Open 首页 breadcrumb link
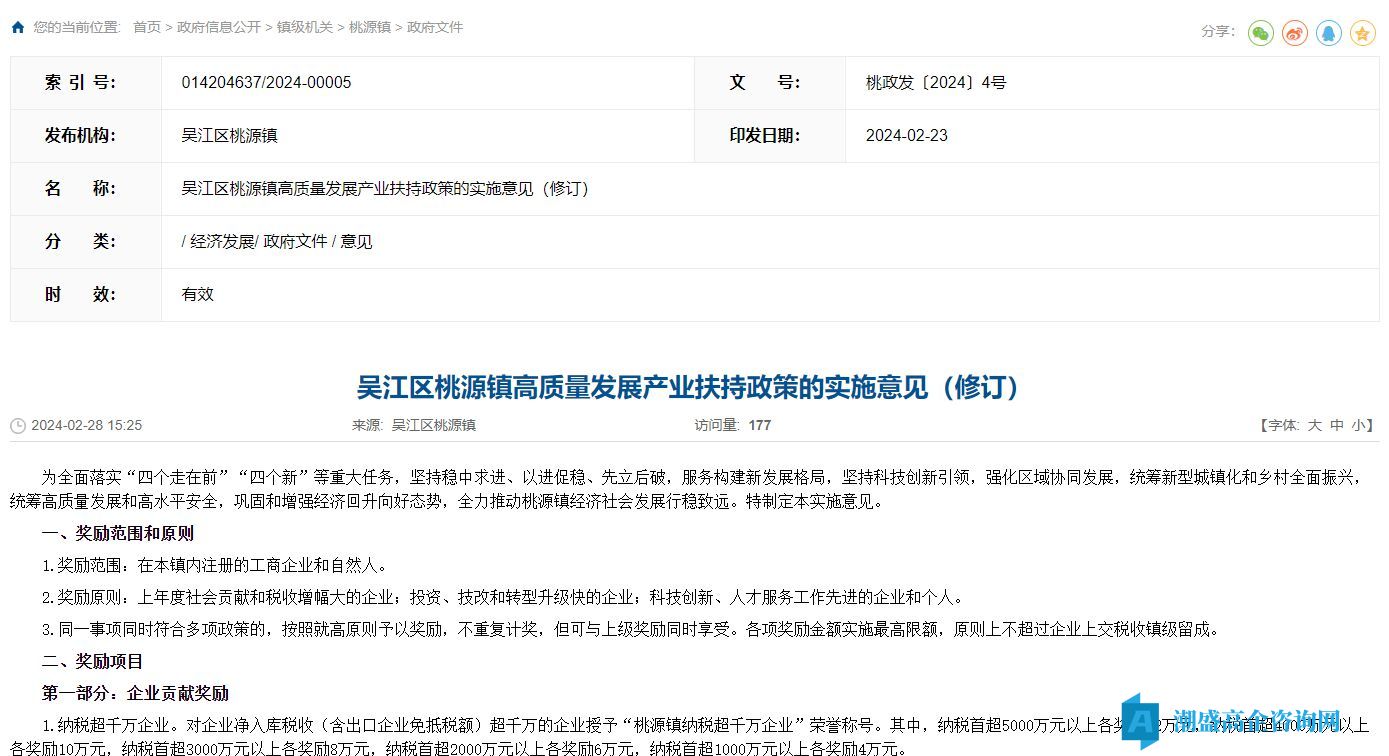The image size is (1389, 756). [x=147, y=28]
